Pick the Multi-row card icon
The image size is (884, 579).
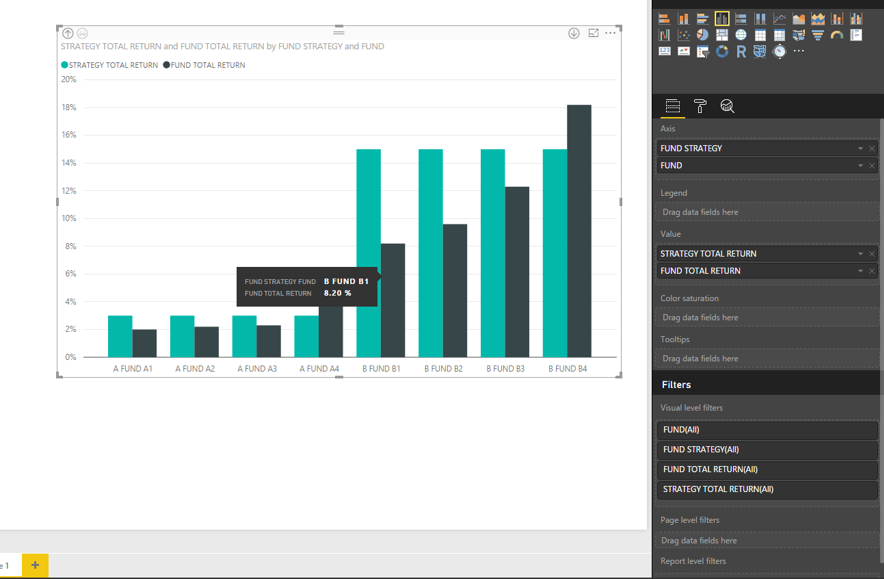coord(856,35)
